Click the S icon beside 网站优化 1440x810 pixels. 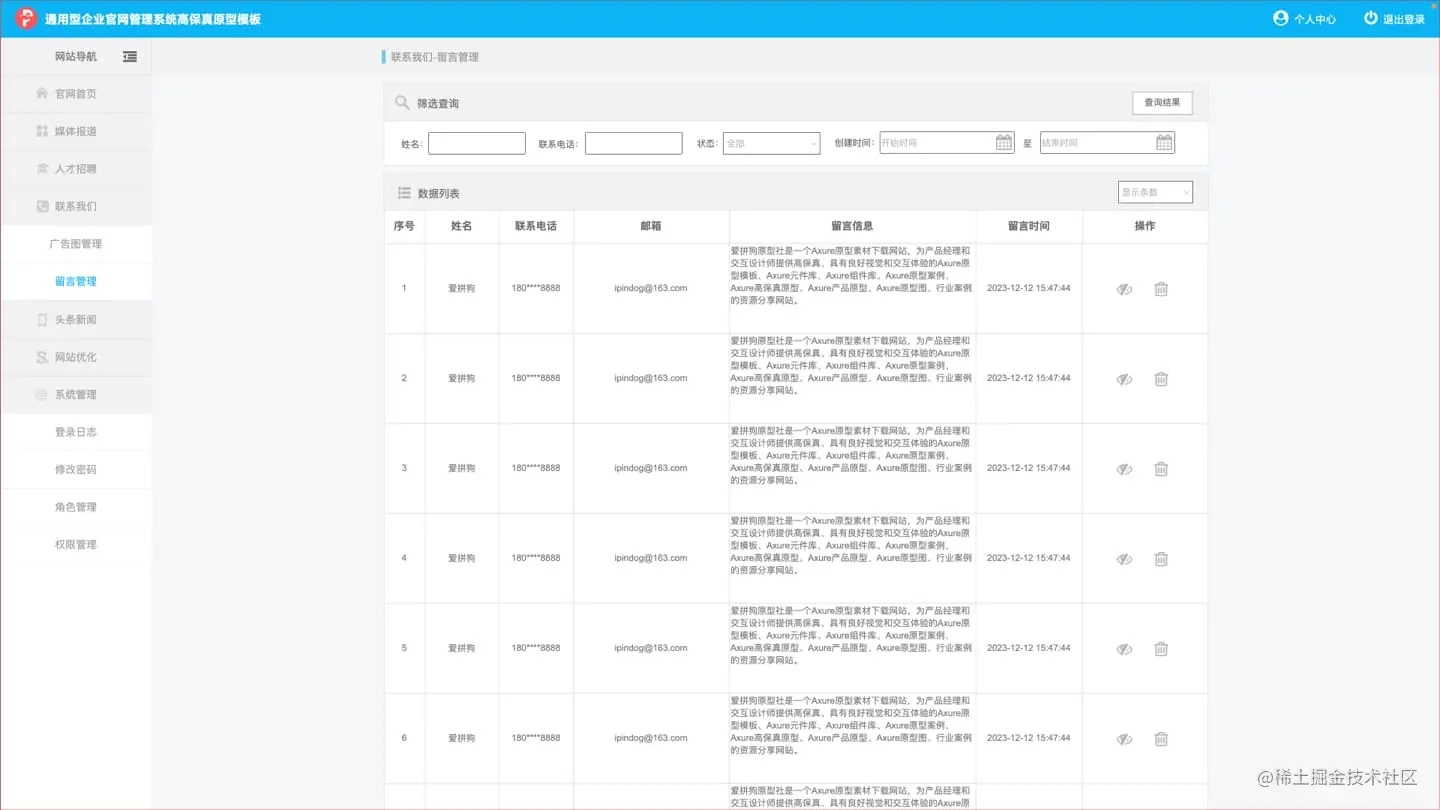(x=42, y=357)
